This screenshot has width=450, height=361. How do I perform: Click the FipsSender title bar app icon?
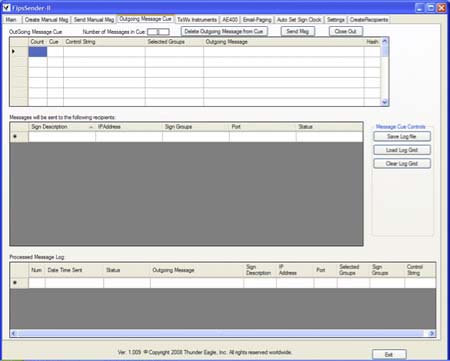[x=6, y=7]
